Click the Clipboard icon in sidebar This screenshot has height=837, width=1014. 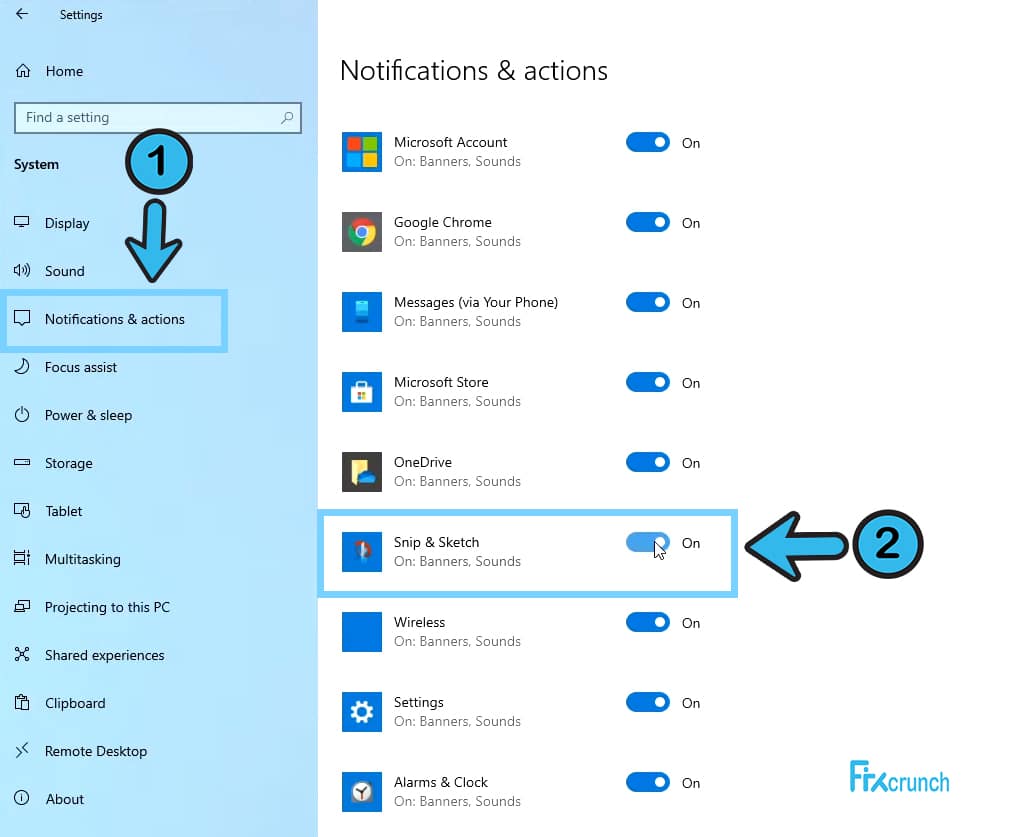(x=22, y=702)
